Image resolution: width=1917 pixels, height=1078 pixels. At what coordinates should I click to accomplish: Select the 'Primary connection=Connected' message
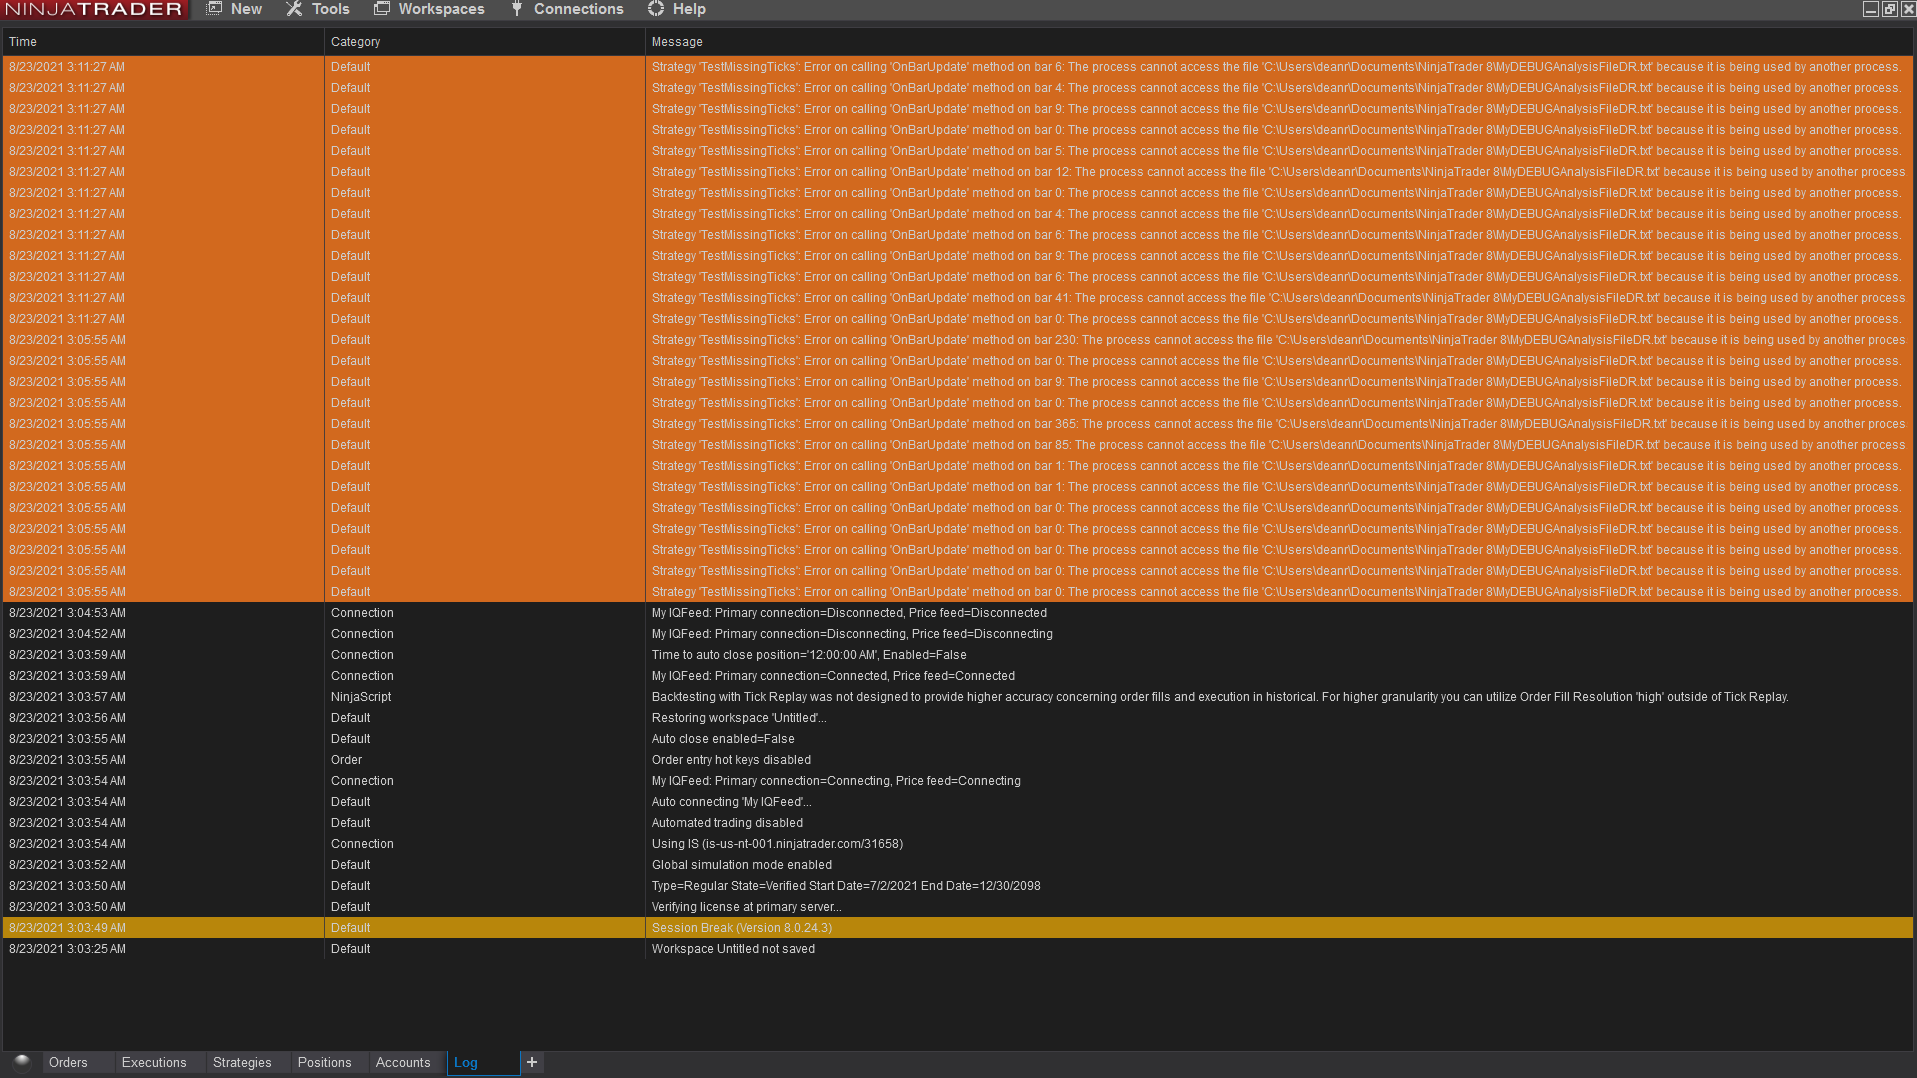833,676
